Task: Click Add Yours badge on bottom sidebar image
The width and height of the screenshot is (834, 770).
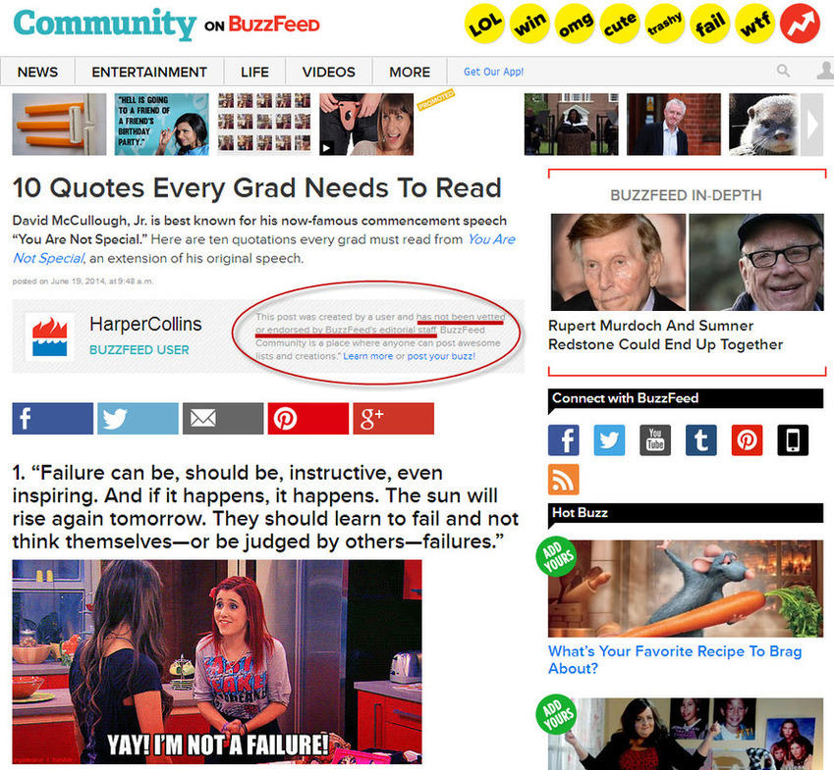Action: coord(557,714)
